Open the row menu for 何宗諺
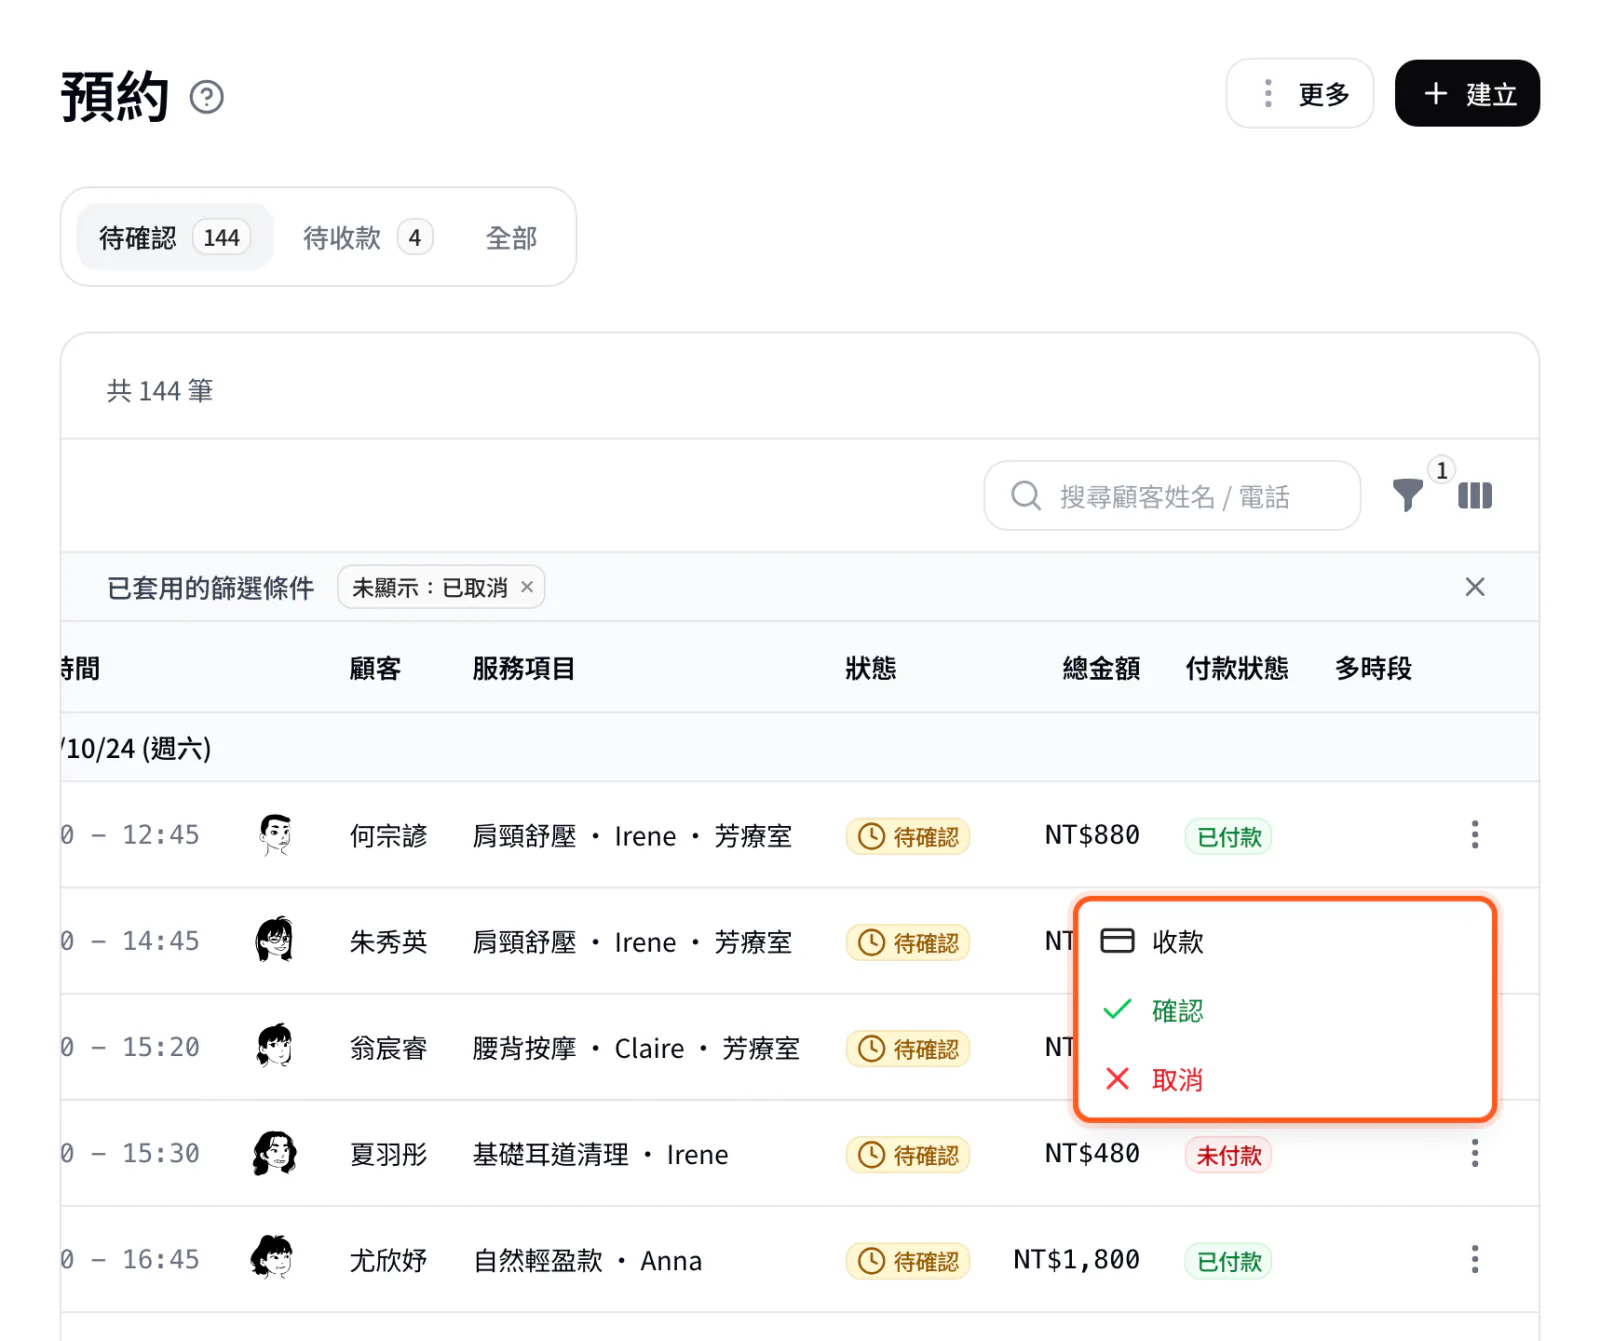The height and width of the screenshot is (1341, 1600). [1474, 834]
